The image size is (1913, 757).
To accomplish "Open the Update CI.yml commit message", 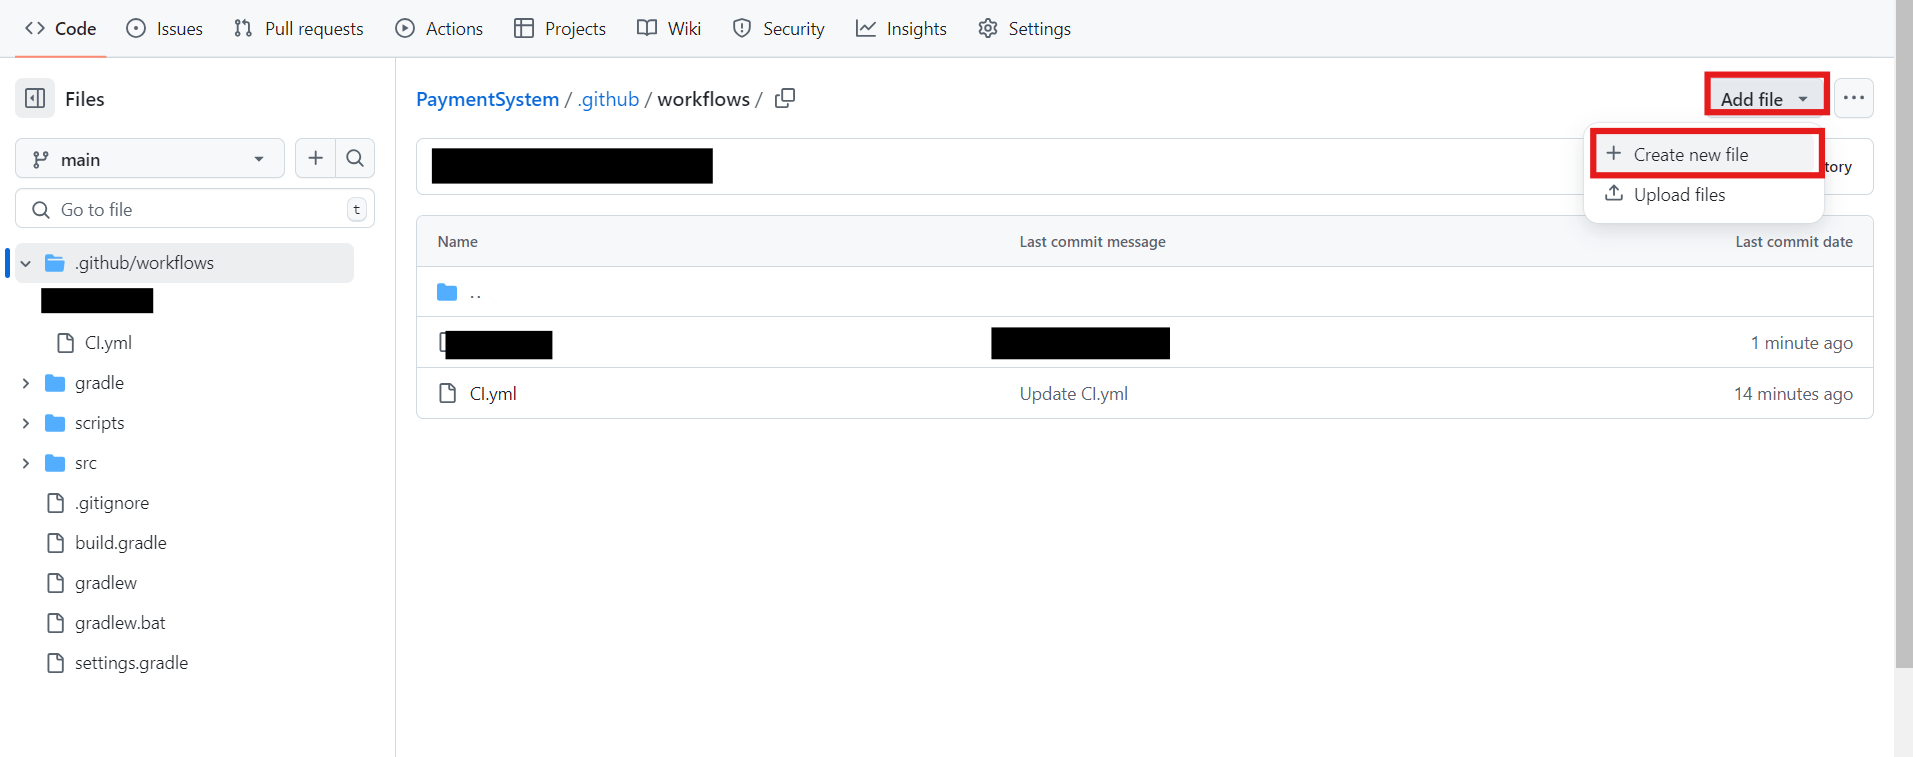I will [1073, 394].
